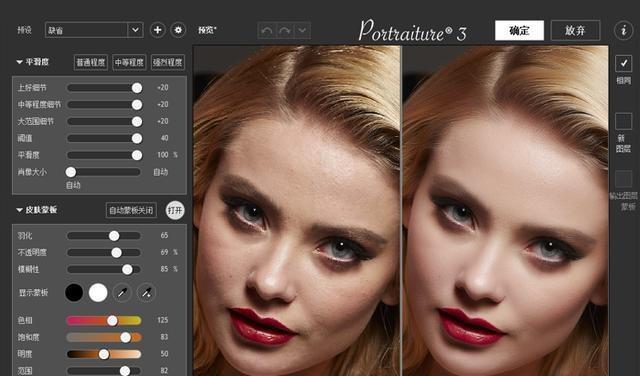This screenshot has width=640, height=376.
Task: Open the 缺省 preset dropdown
Action: click(94, 30)
